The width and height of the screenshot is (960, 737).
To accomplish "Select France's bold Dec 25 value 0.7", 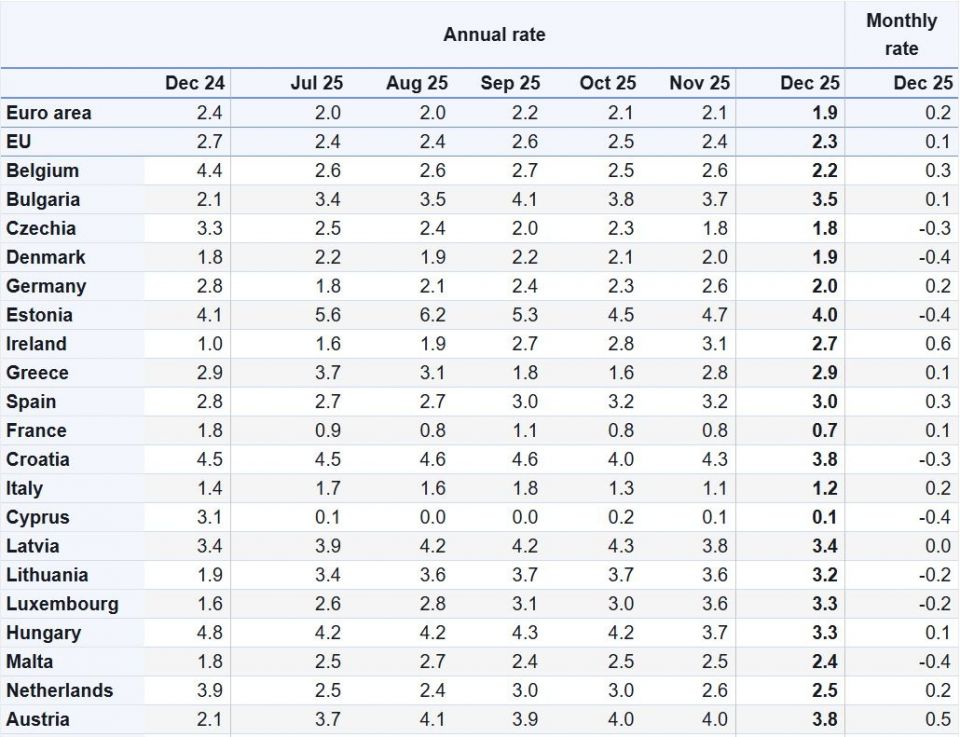I will point(825,431).
